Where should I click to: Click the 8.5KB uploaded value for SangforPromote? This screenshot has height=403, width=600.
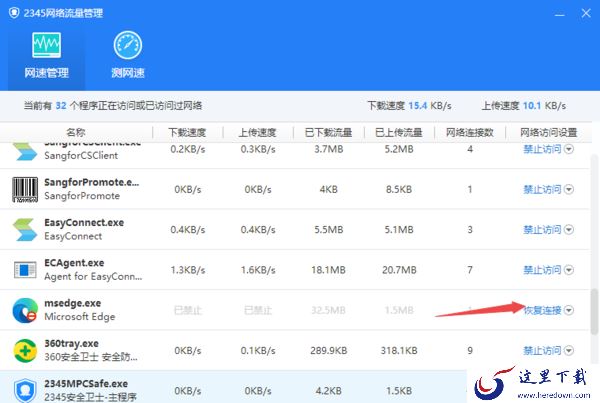[x=399, y=189]
